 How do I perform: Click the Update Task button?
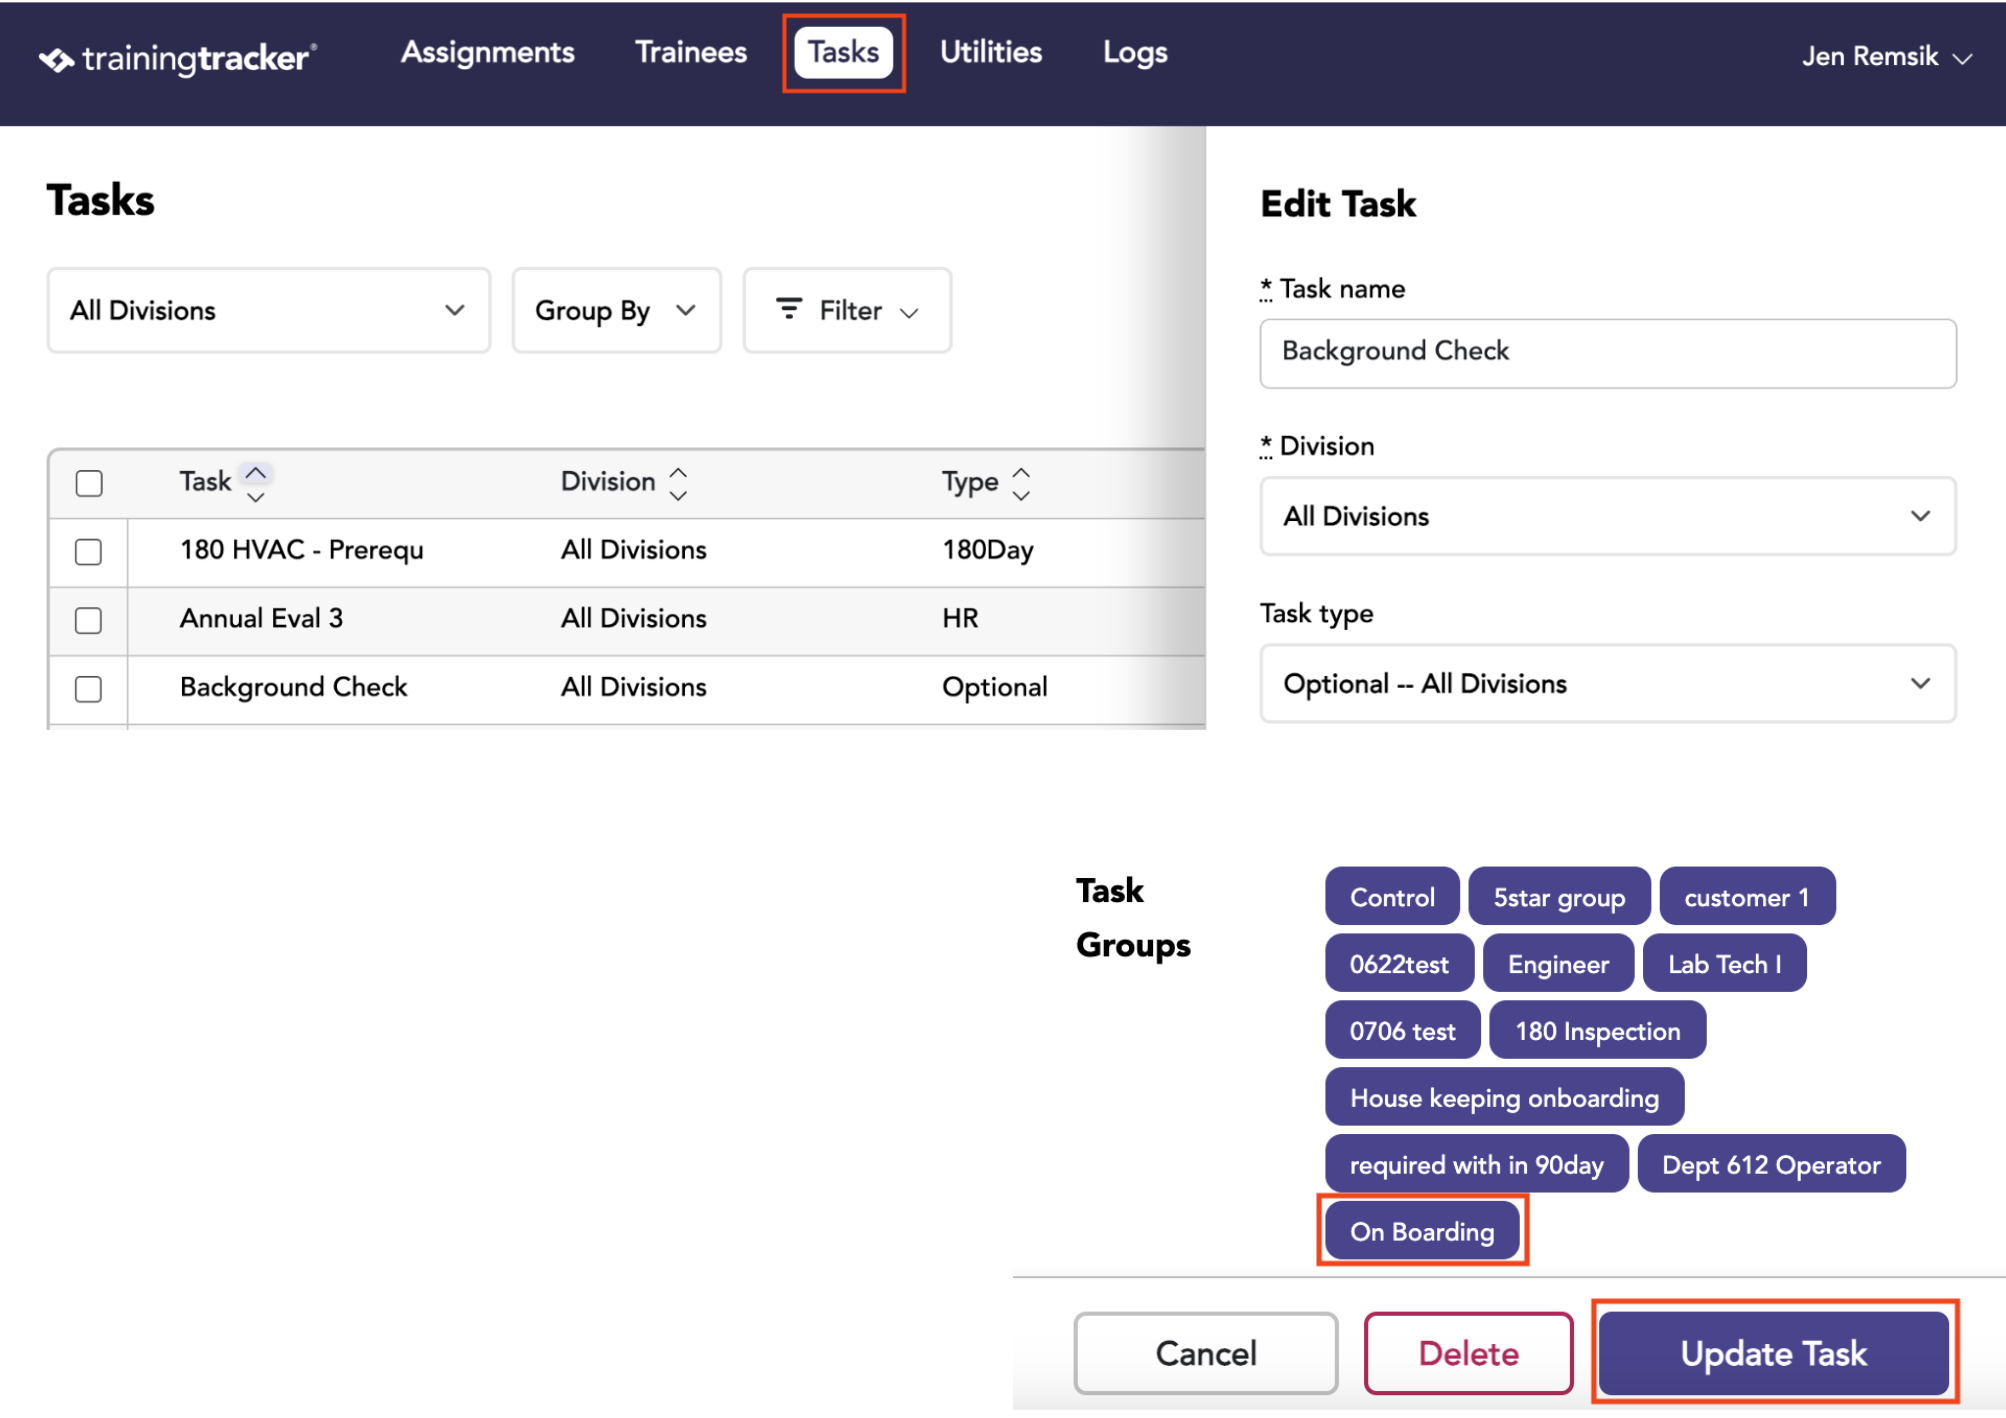[1773, 1353]
